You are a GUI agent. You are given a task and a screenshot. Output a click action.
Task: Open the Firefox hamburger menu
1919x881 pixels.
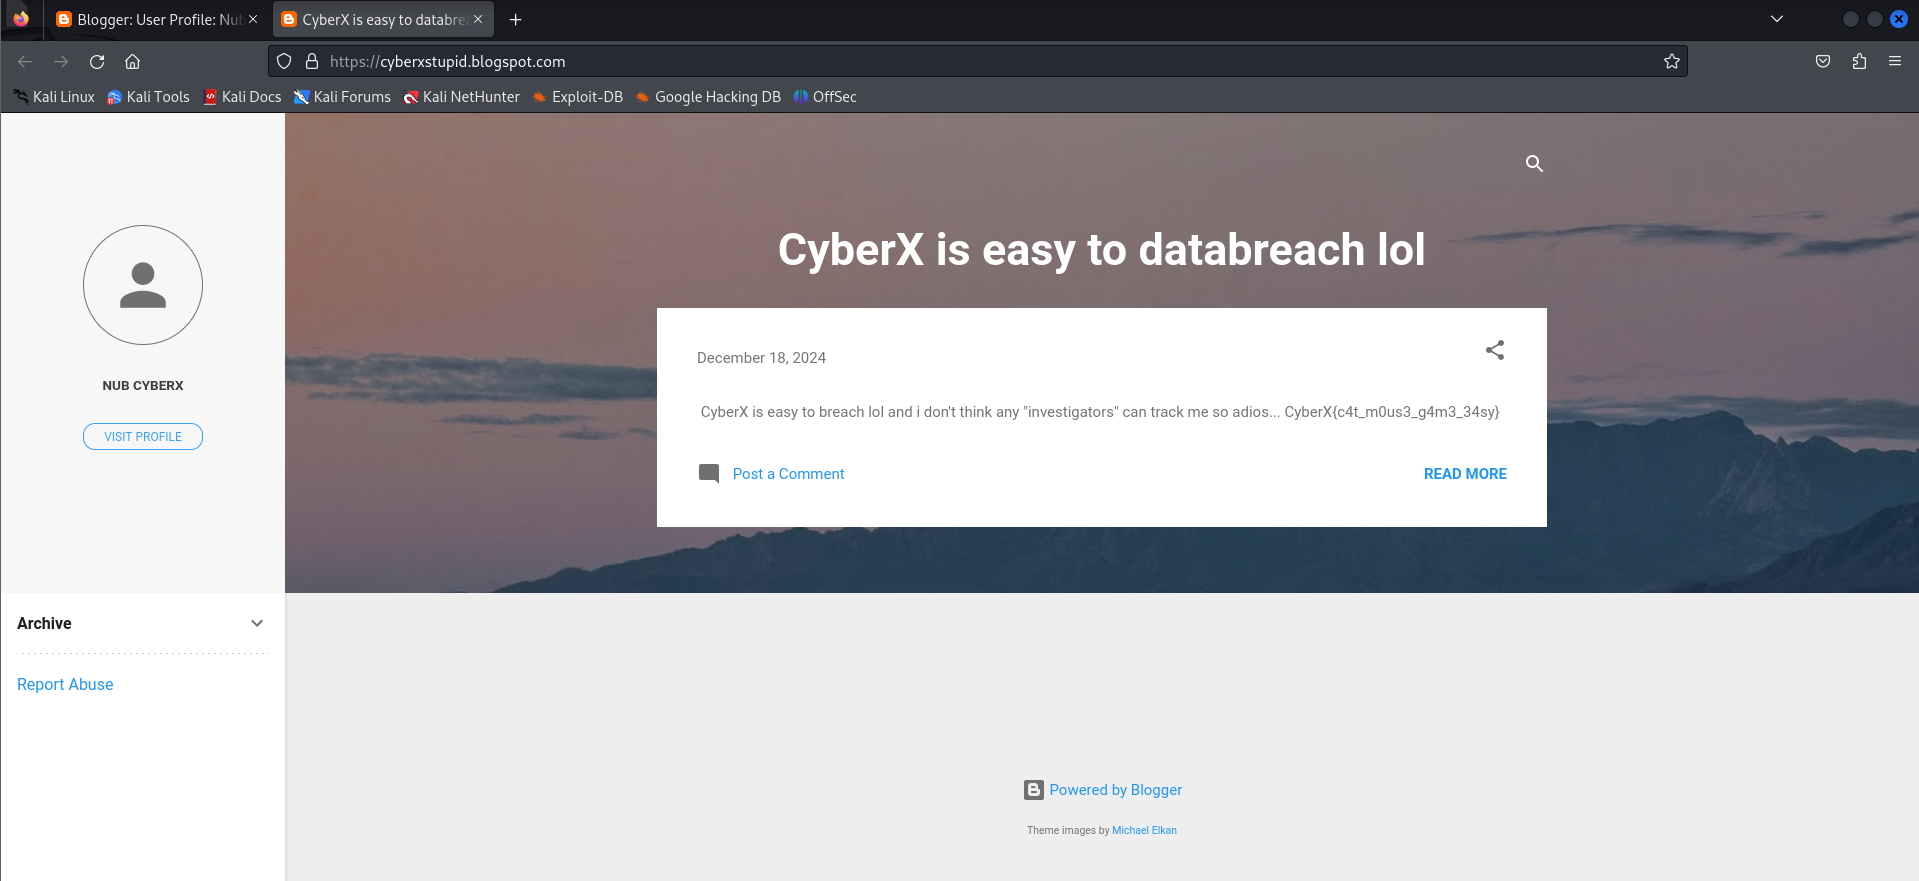pyautogui.click(x=1894, y=62)
